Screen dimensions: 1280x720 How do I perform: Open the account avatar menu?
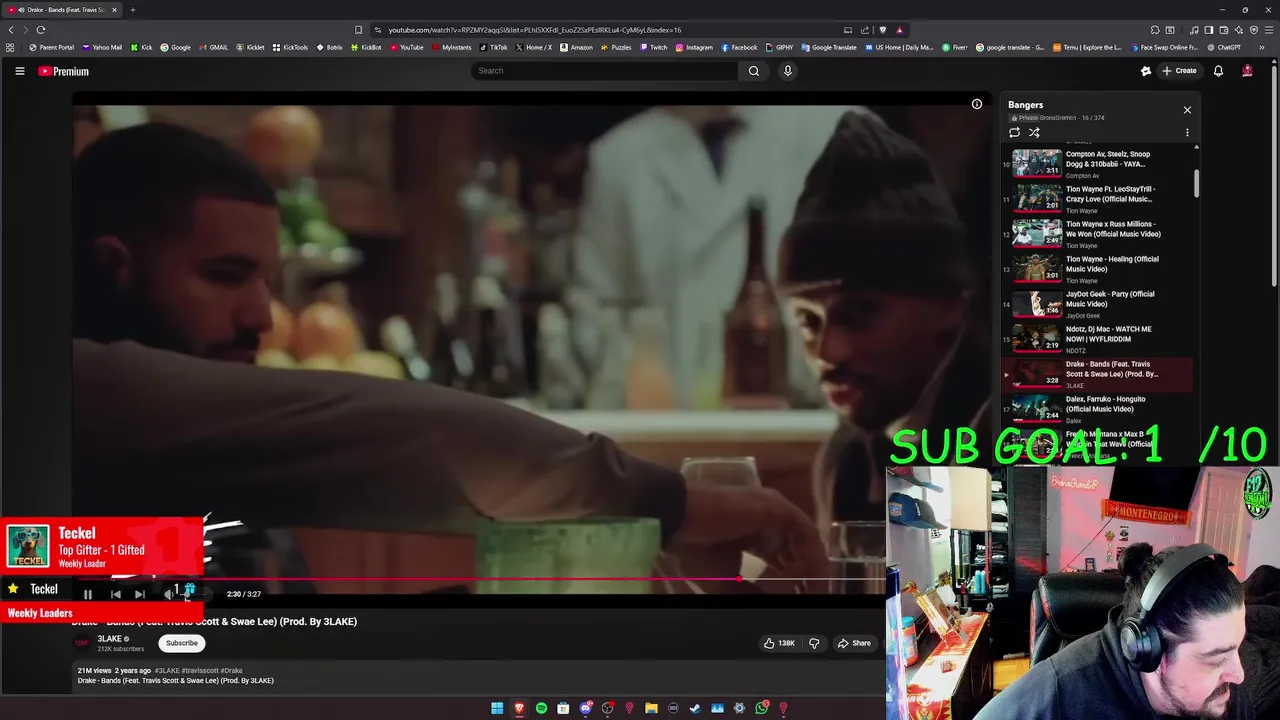coord(1247,71)
